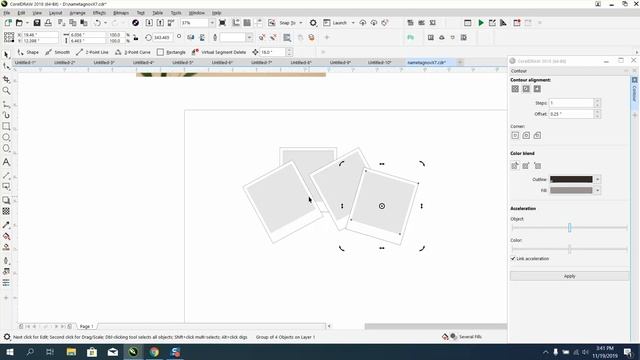Select the Polygon tool in left toolbox
Screen dimensions: 640x360
[x=6, y=149]
